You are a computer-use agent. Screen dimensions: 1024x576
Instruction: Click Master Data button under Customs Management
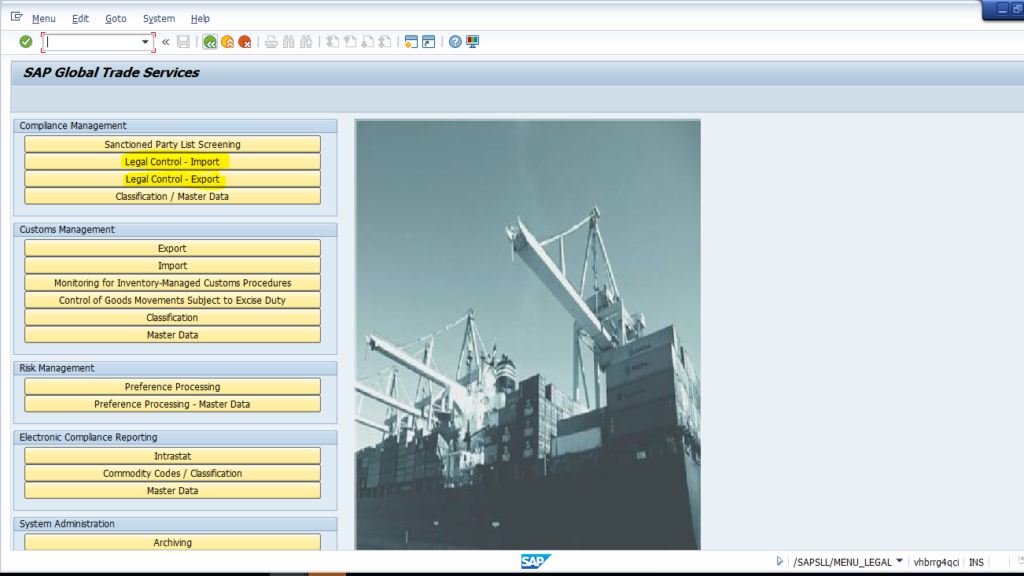pos(172,334)
